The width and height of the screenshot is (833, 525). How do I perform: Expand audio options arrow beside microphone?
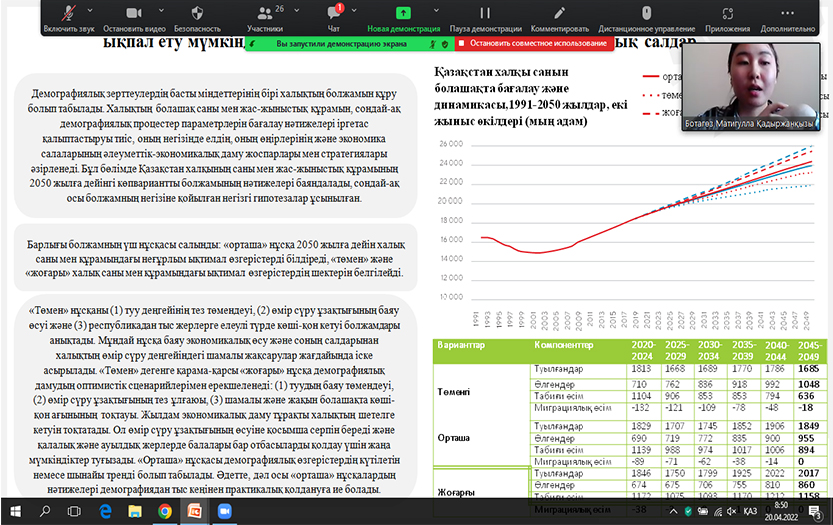click(90, 8)
